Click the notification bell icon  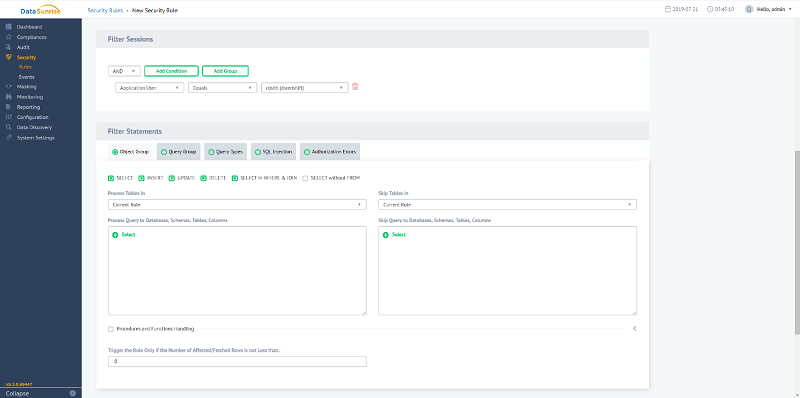point(748,9)
